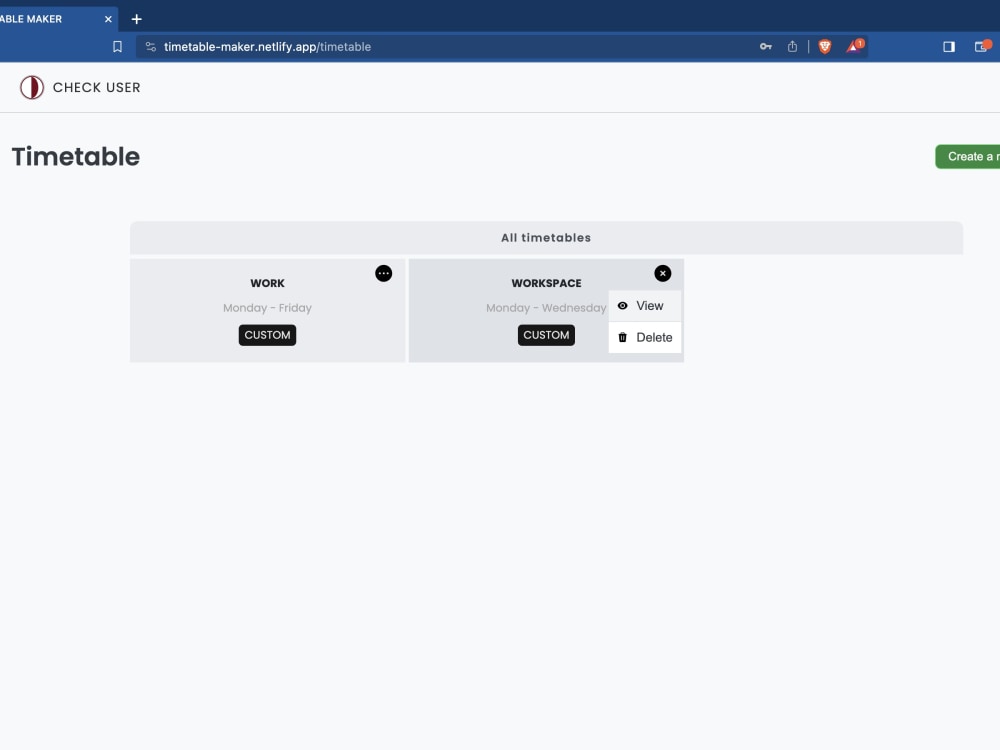Open Brave wallet icon at right

982,46
